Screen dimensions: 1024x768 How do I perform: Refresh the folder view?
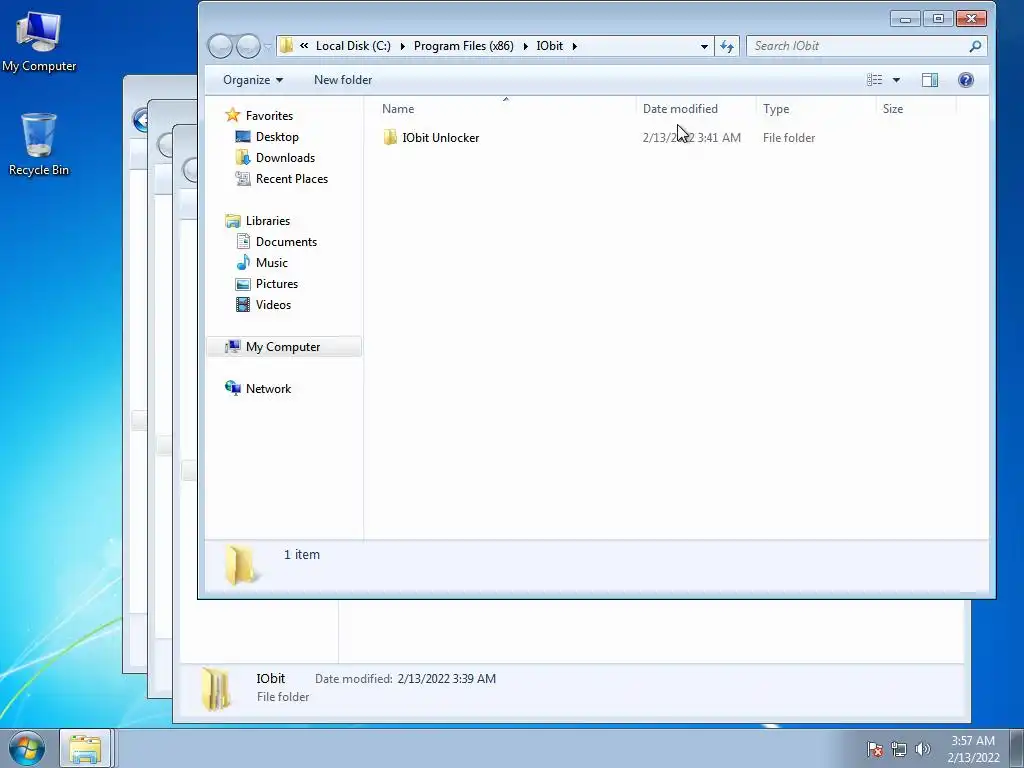click(727, 46)
